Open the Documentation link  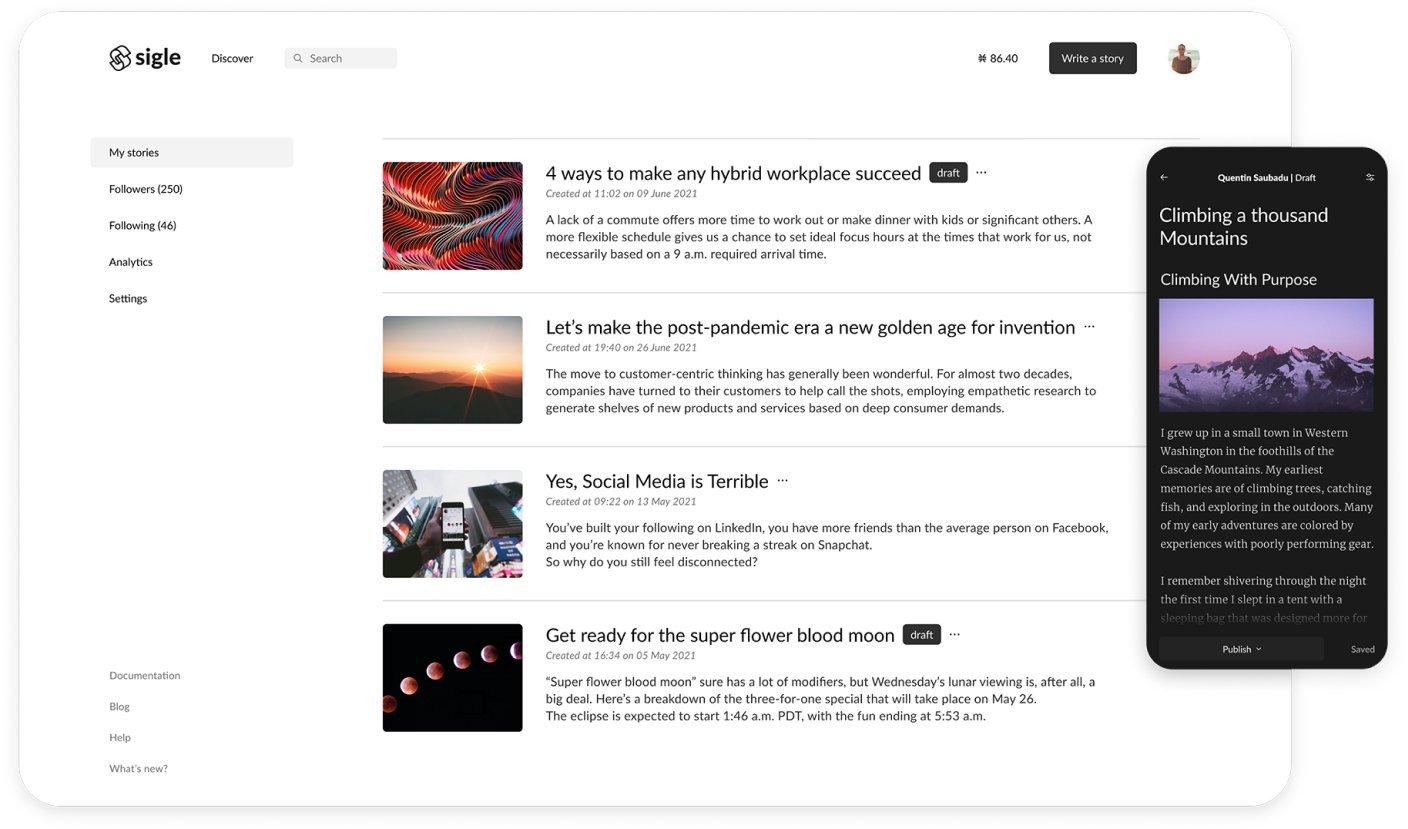click(145, 675)
